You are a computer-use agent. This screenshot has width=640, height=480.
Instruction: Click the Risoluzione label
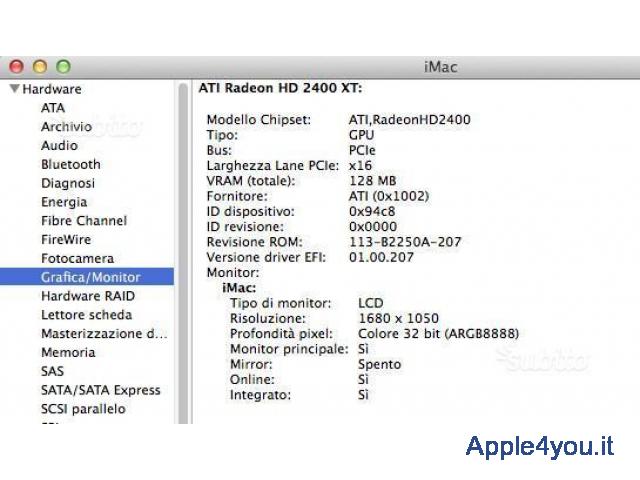click(268, 318)
